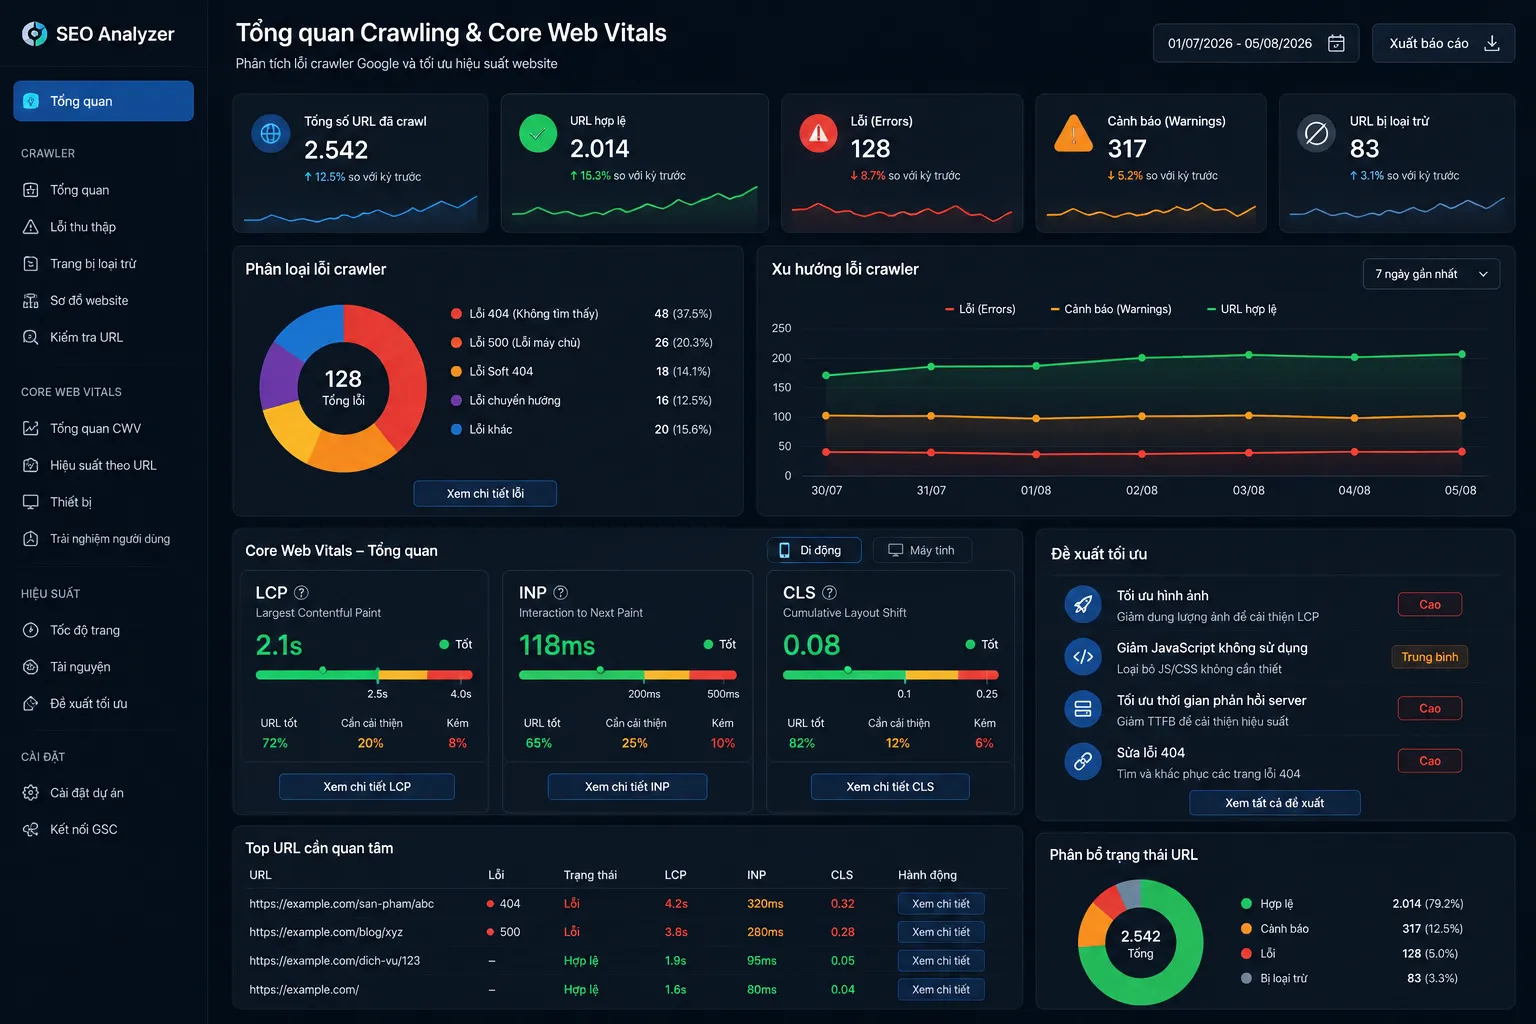Viewport: 1536px width, 1024px height.
Task: Click the 2.542 Tổng URL status donut chart
Action: point(1140,942)
